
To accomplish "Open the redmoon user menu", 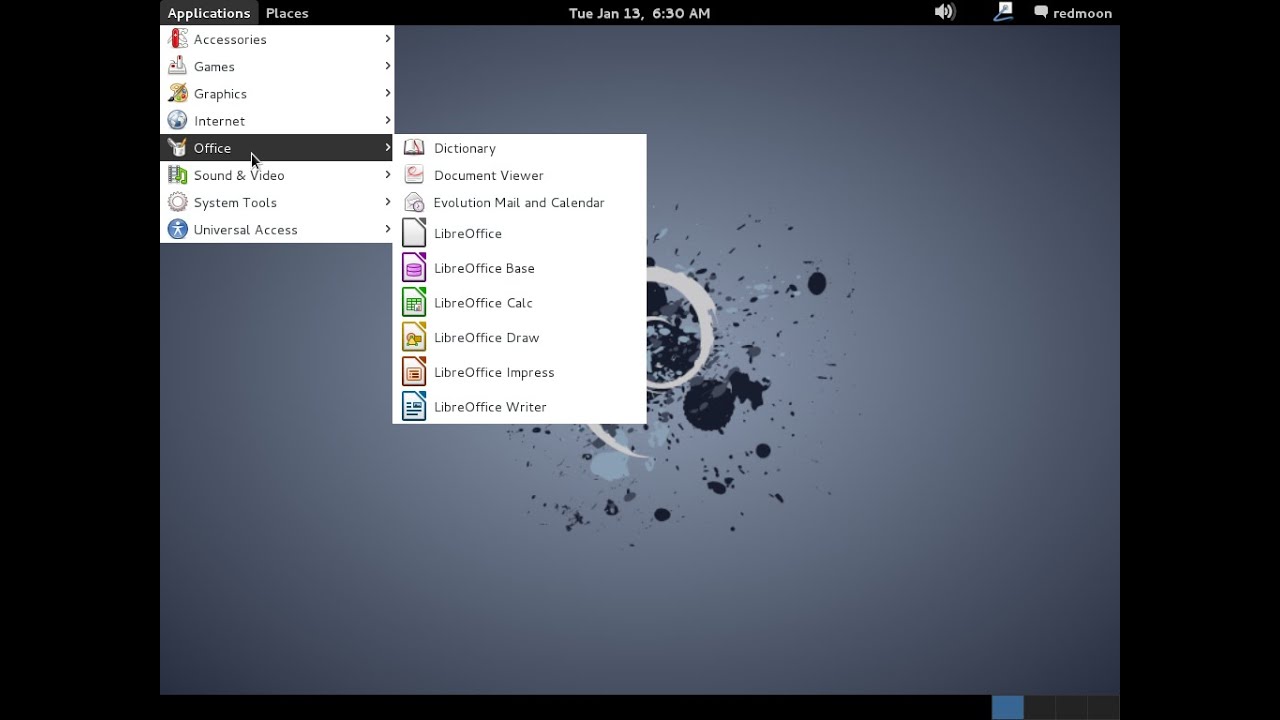I will click(x=1073, y=13).
